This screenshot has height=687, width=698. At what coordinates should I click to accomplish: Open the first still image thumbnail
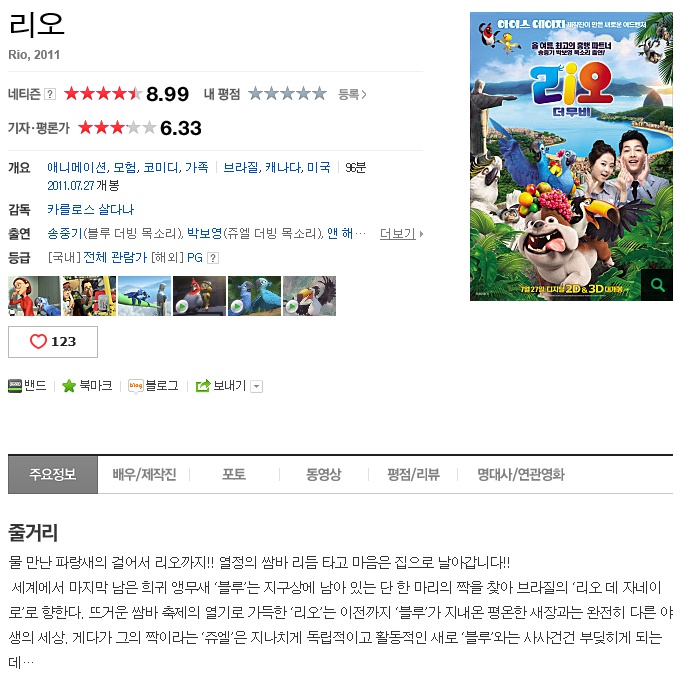[x=34, y=296]
